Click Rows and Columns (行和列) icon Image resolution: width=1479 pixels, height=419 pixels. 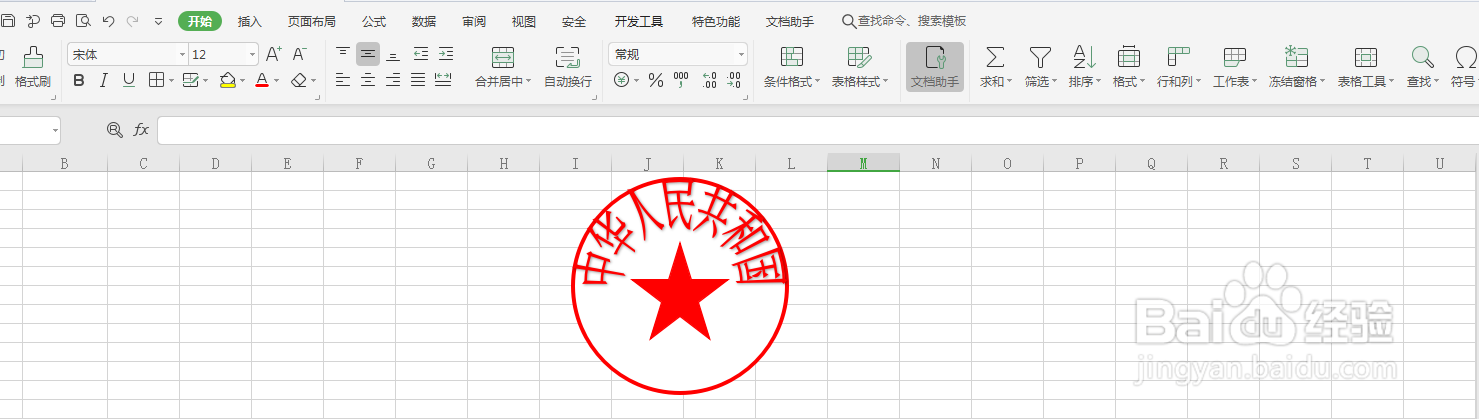tap(1178, 57)
